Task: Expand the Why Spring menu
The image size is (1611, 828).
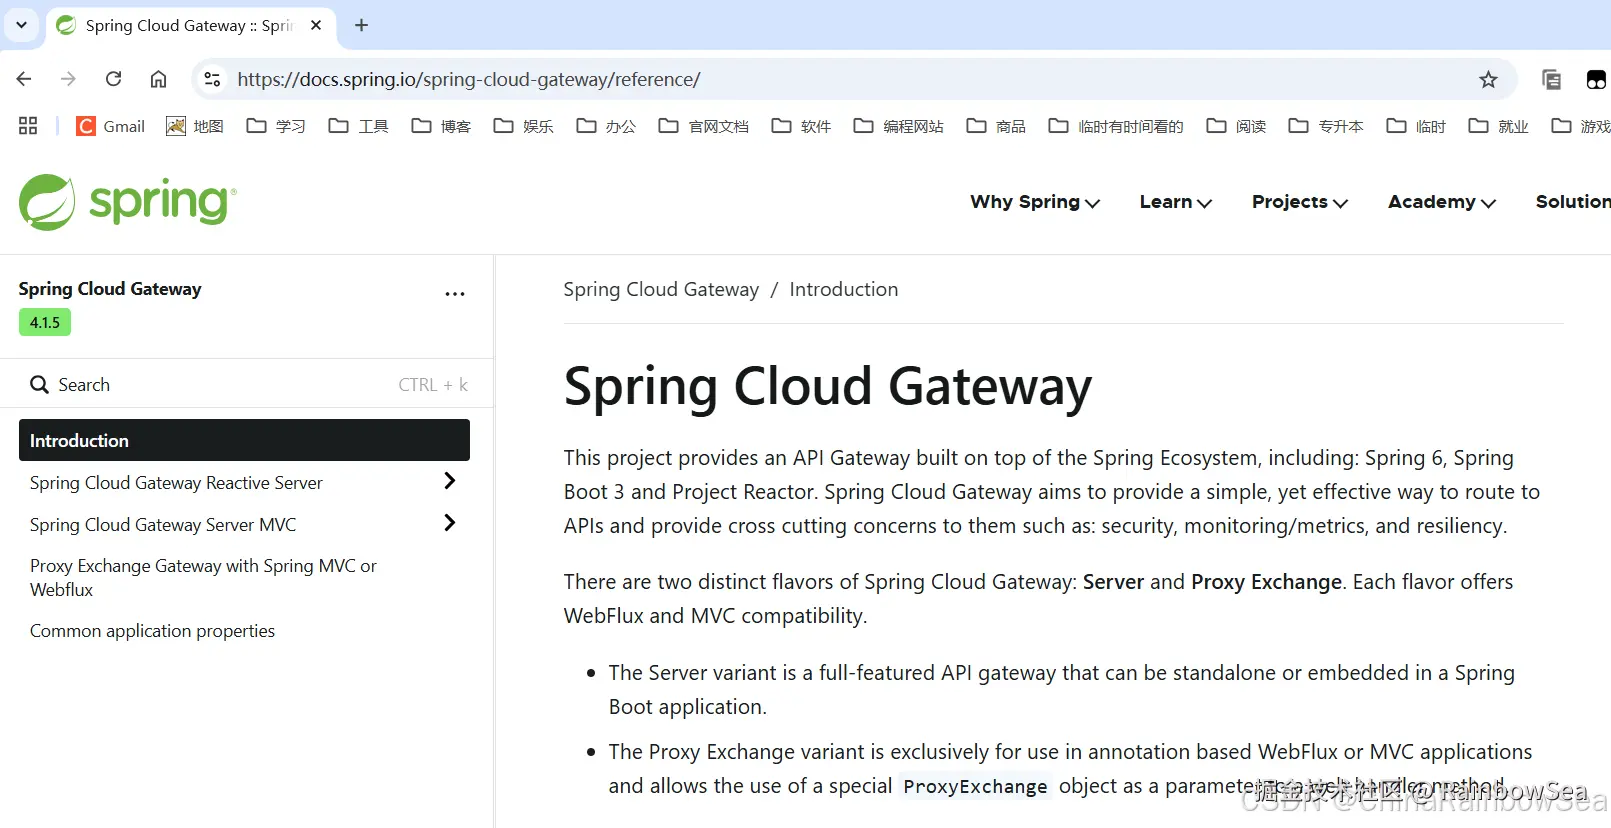Action: click(1035, 202)
